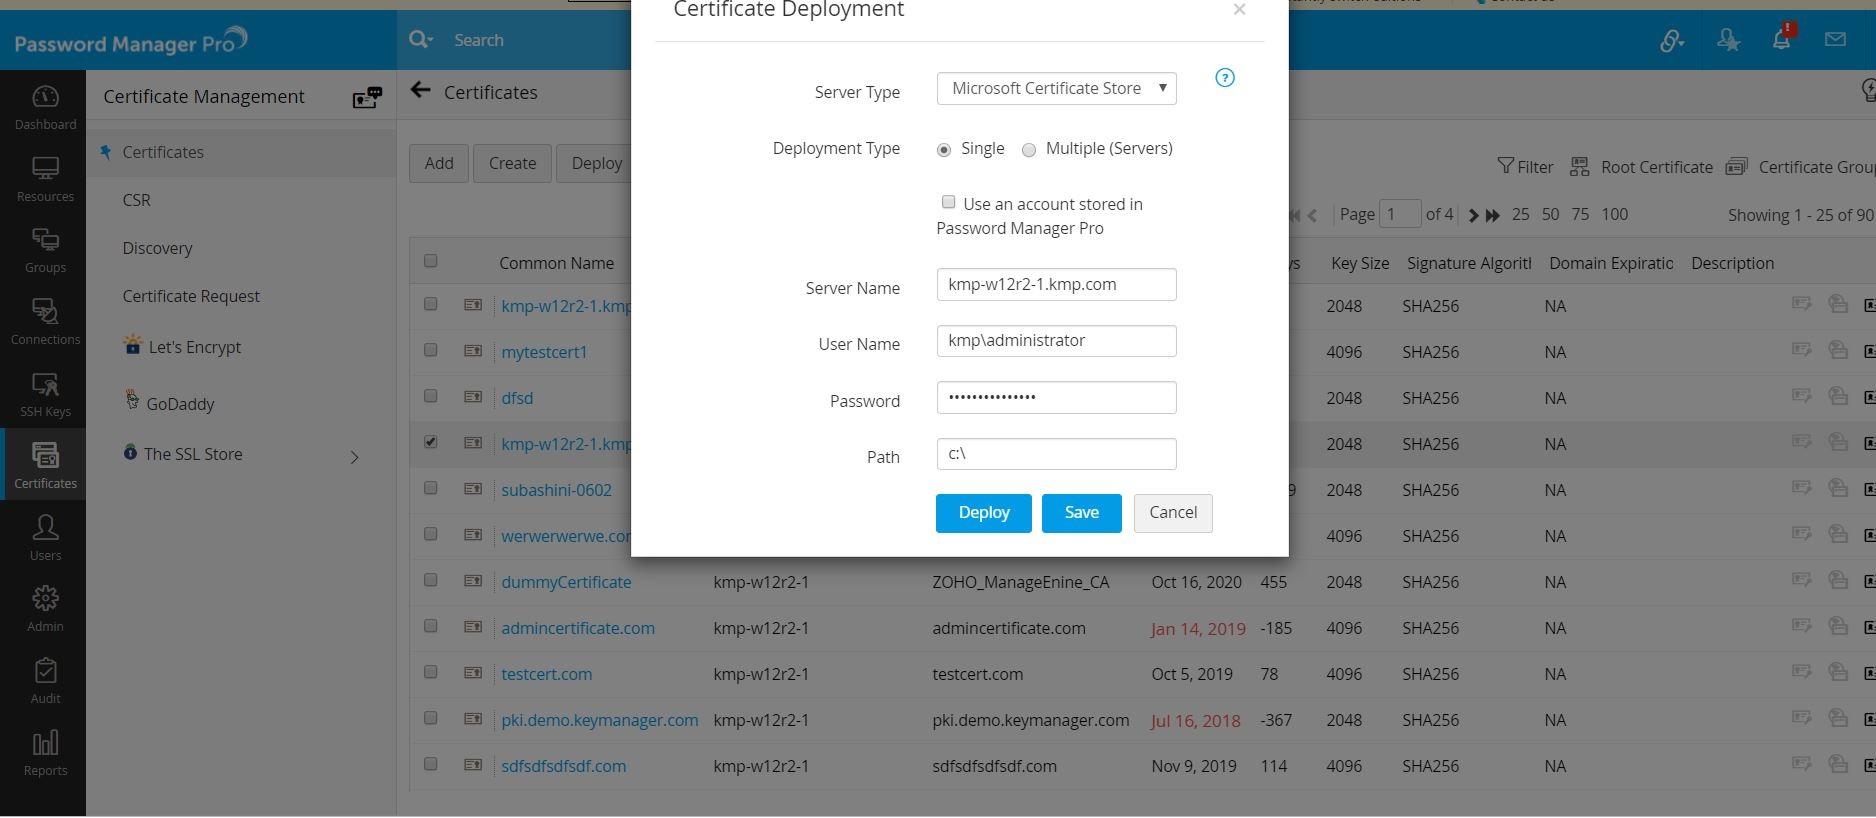
Task: Open pki.demo.keymanager.com certificate link
Action: (x=600, y=720)
